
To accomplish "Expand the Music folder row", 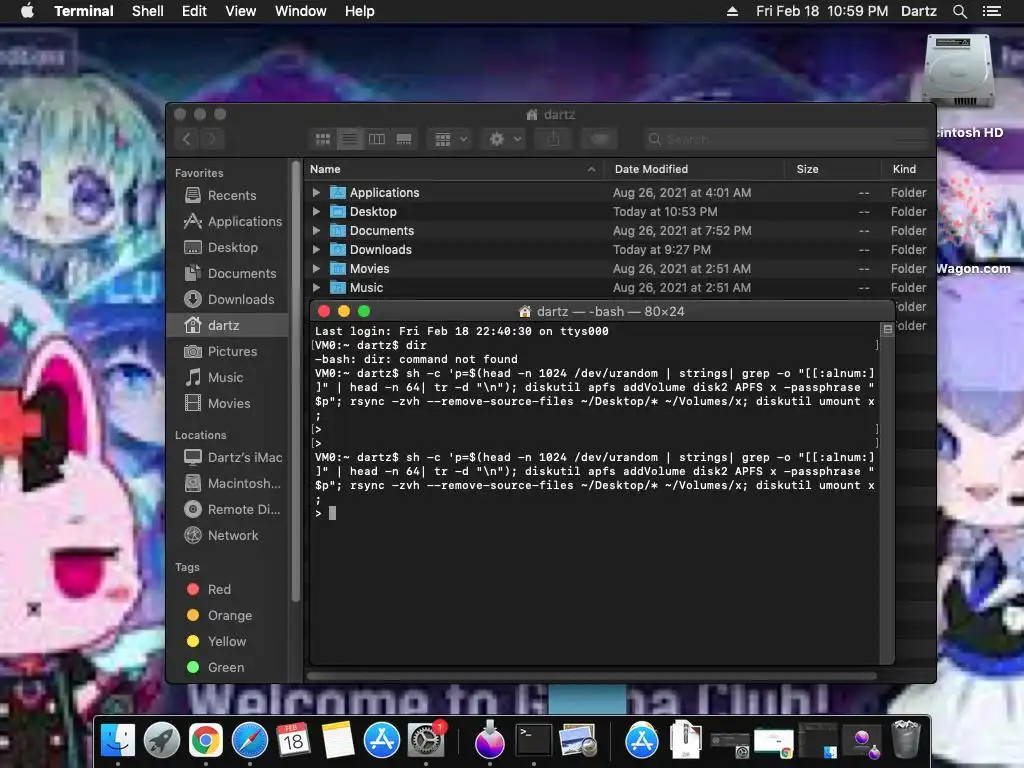I will (x=316, y=287).
